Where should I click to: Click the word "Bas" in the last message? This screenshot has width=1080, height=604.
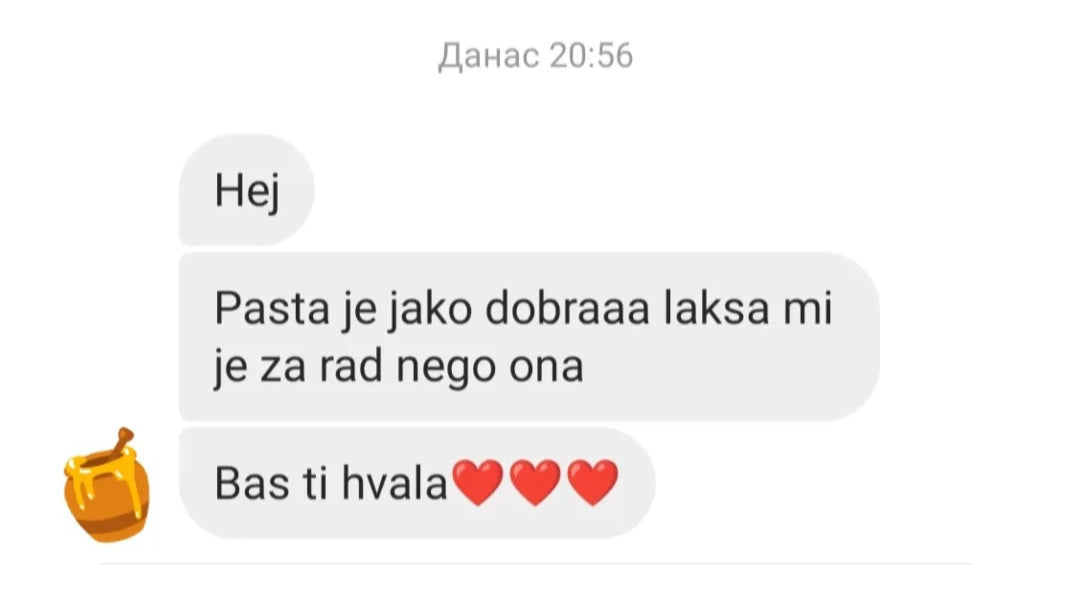(251, 483)
